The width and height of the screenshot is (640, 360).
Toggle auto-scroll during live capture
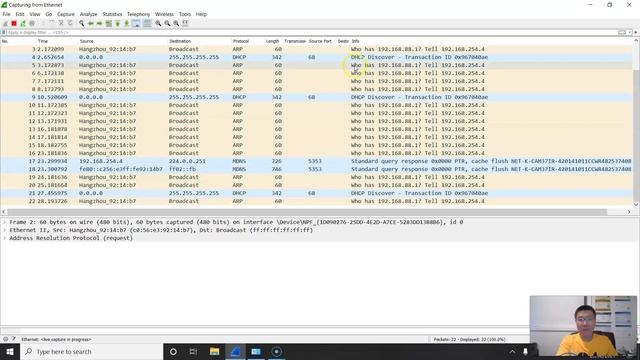click(x=136, y=24)
